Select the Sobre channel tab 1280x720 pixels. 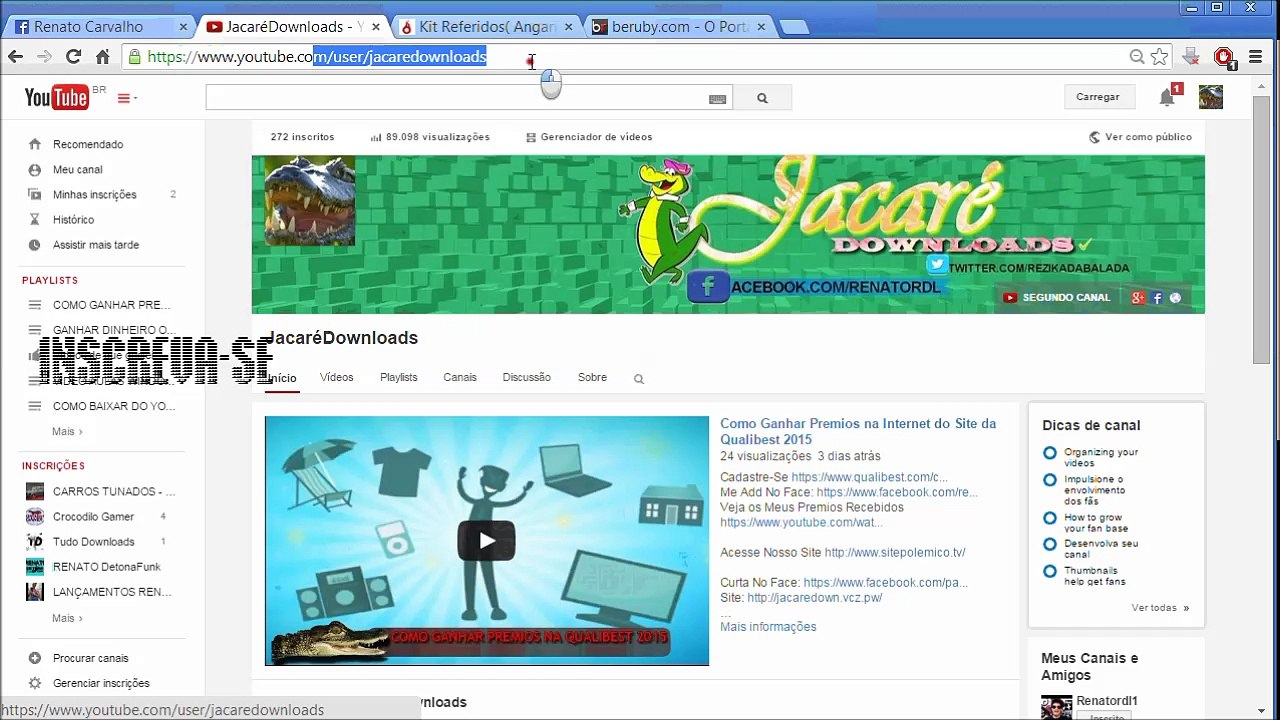(x=592, y=377)
